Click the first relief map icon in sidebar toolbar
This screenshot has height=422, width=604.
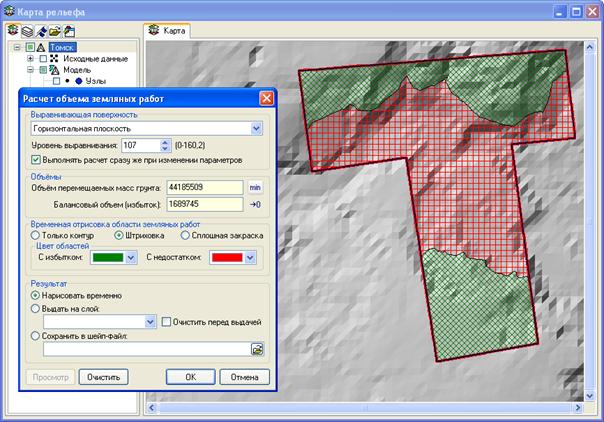tap(10, 31)
